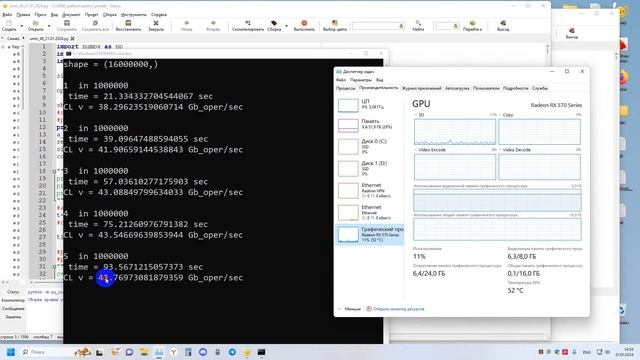Click the Выполнить (Run) toolbar icon
The width and height of the screenshot is (640, 360).
pos(304,26)
